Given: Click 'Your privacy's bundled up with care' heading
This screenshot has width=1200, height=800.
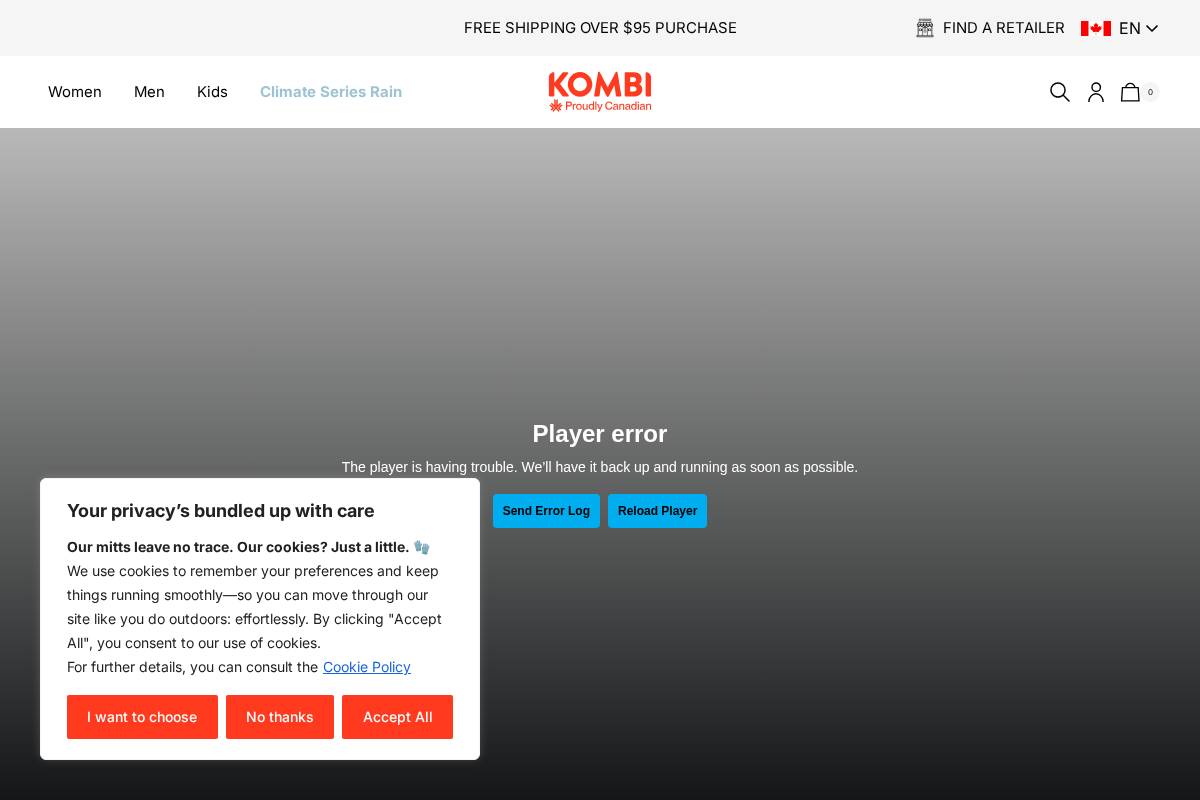Looking at the screenshot, I should [x=221, y=511].
